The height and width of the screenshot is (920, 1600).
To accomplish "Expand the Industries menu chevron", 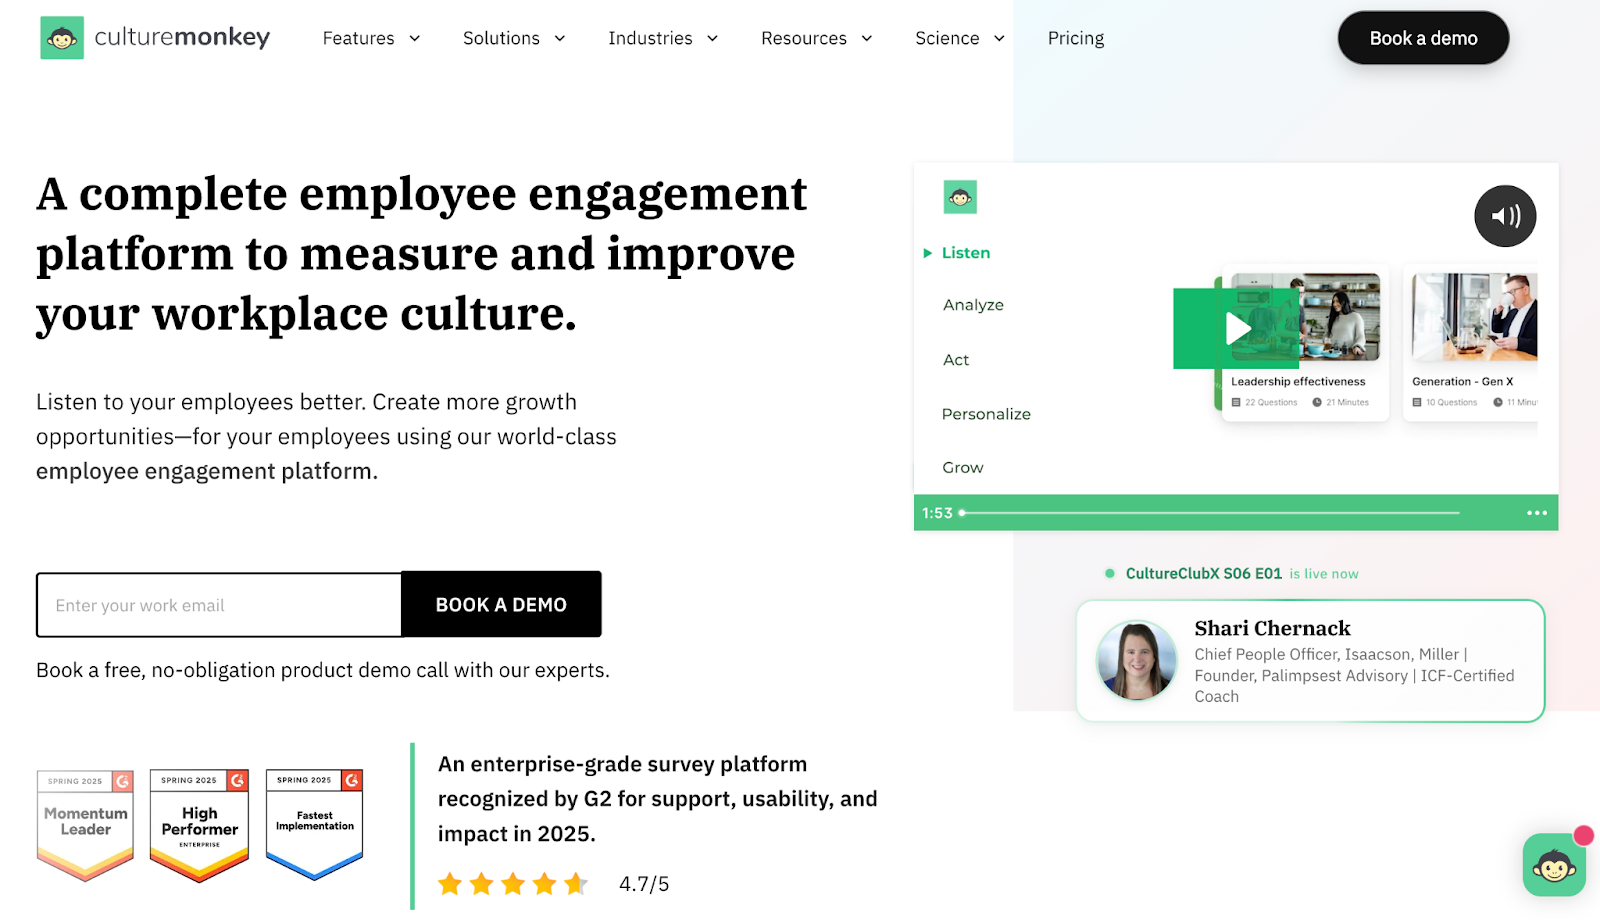I will (x=713, y=38).
